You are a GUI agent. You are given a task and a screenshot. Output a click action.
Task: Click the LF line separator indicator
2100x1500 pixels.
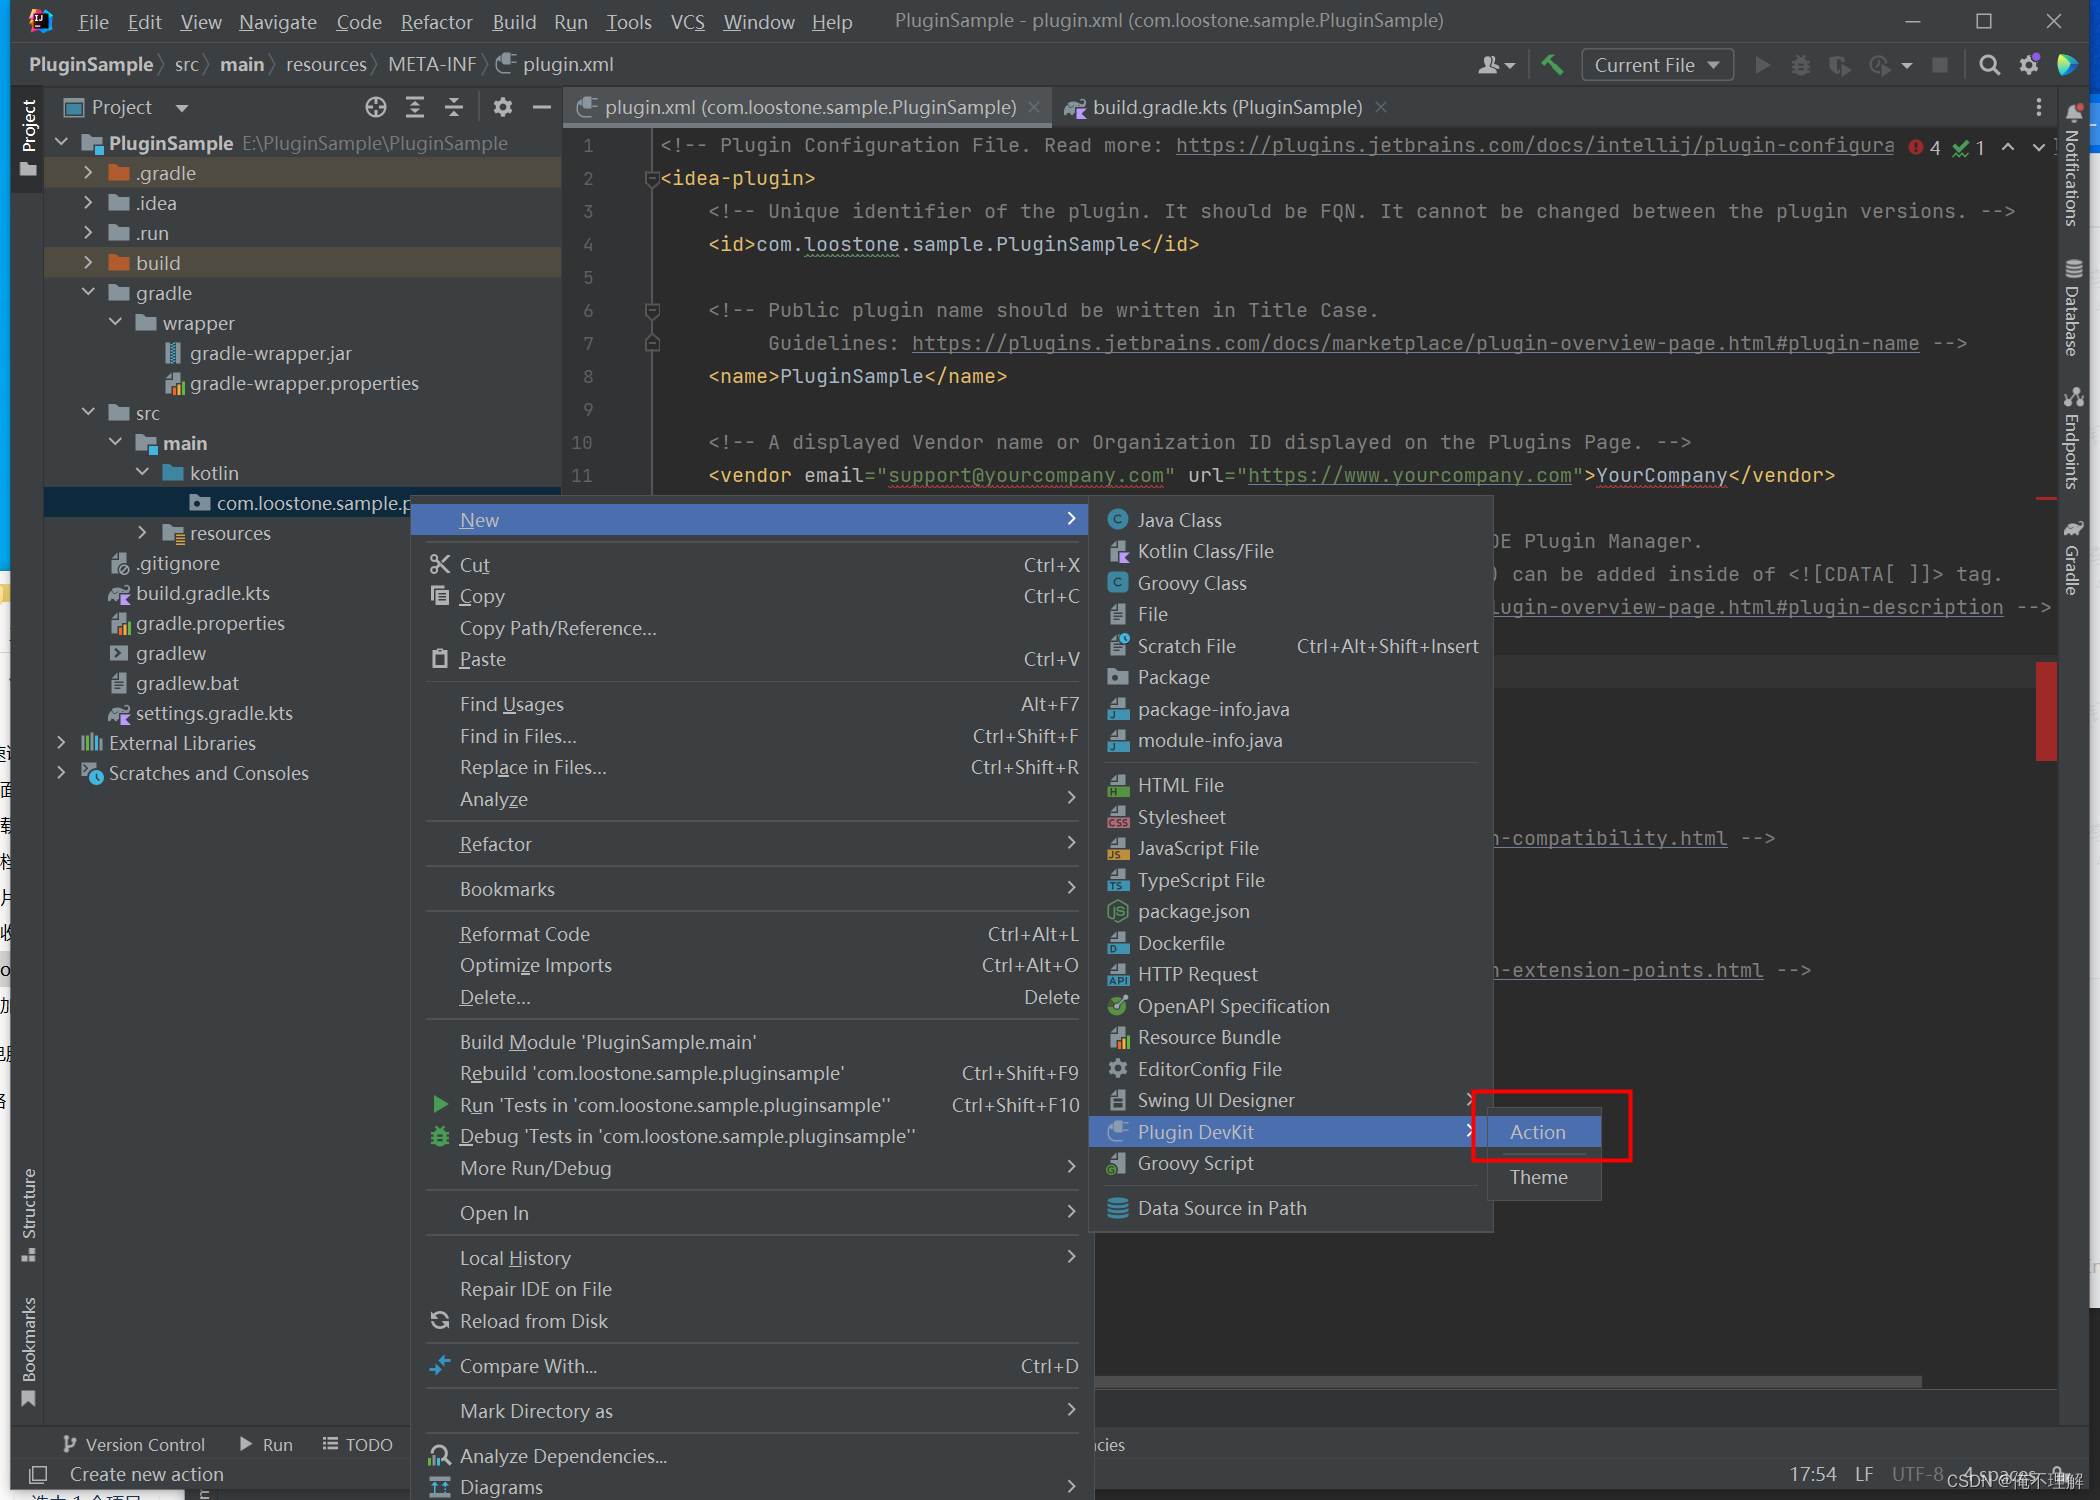click(1864, 1474)
